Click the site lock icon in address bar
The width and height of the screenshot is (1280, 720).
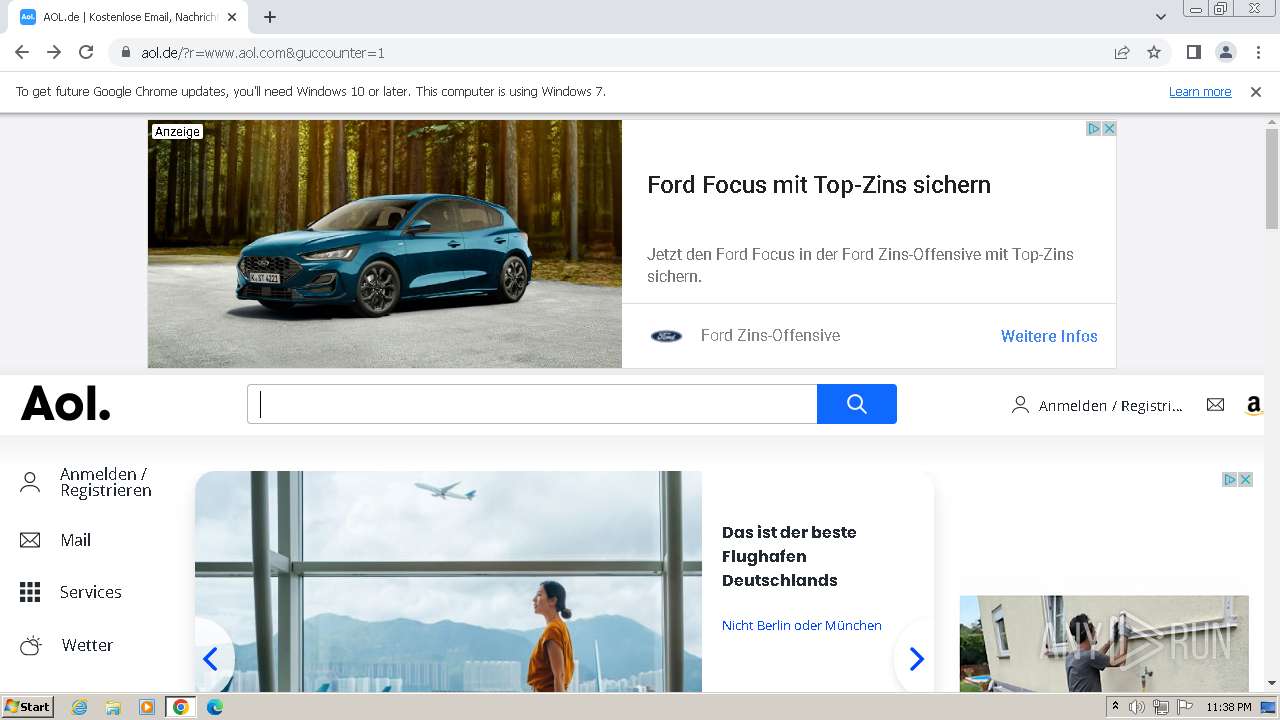click(125, 53)
